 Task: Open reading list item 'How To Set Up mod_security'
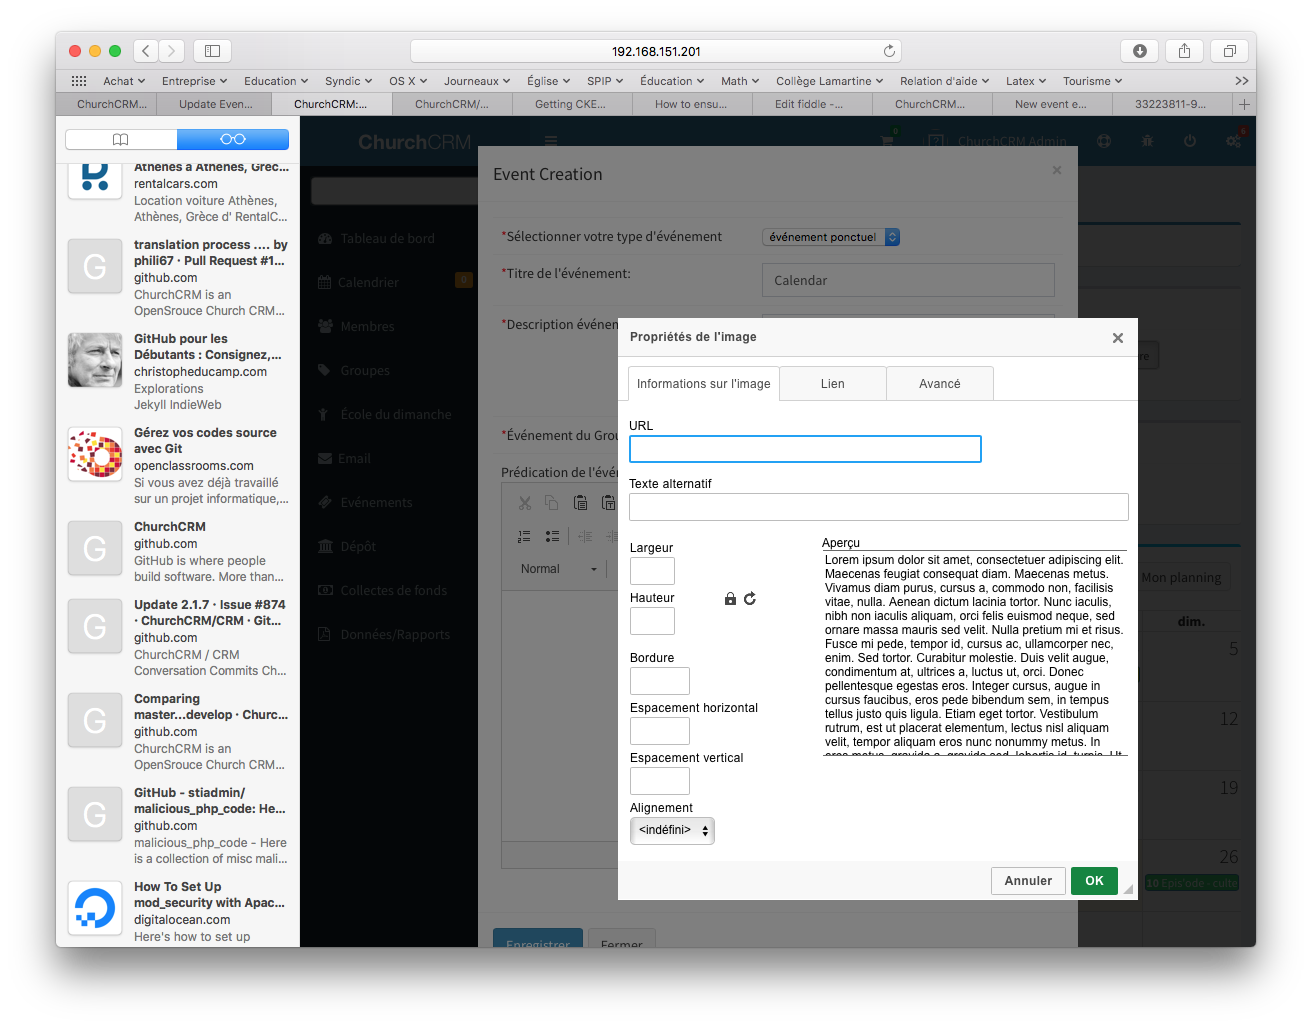point(178,912)
